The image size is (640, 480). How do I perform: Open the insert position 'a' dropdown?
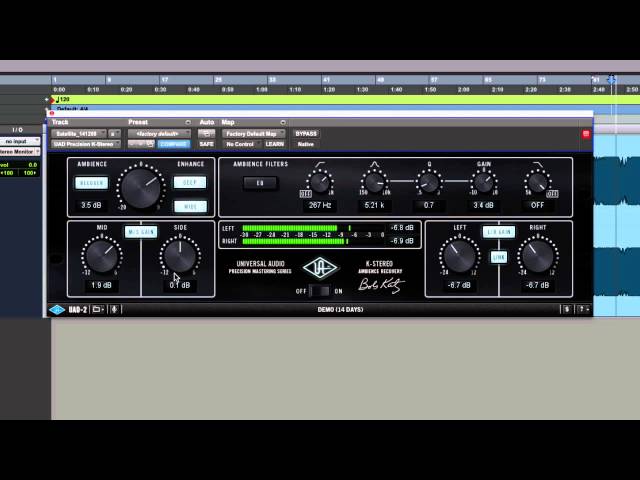point(115,133)
